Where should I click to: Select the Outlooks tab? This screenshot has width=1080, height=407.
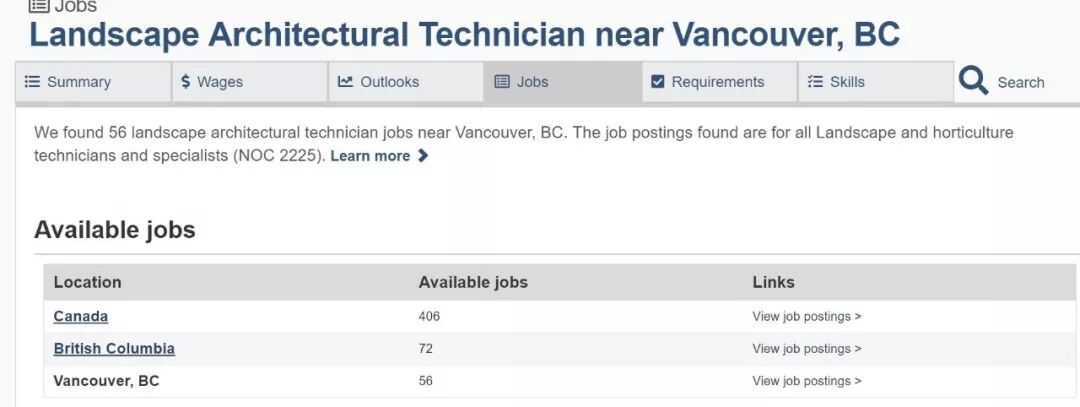tap(406, 82)
